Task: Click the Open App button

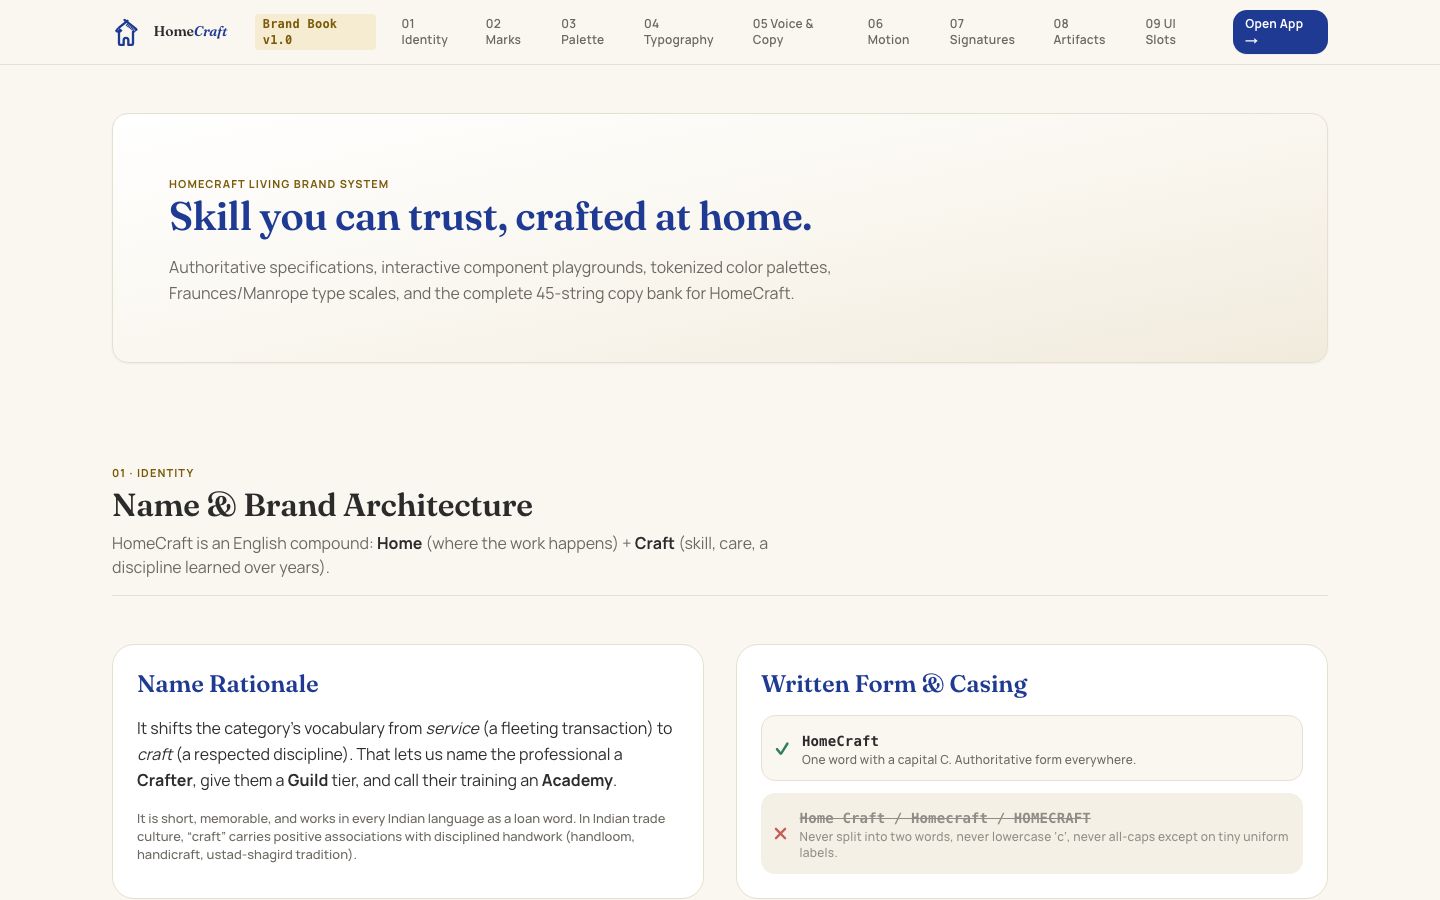Action: click(1280, 32)
